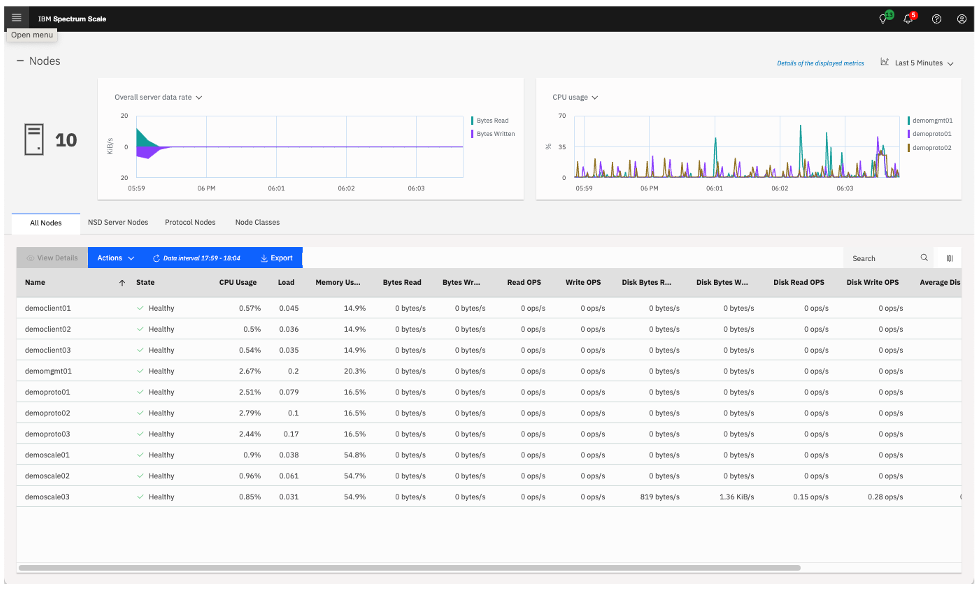Click the search magnifier icon in table toolbar
Screen dimensions: 980x591
point(924,258)
